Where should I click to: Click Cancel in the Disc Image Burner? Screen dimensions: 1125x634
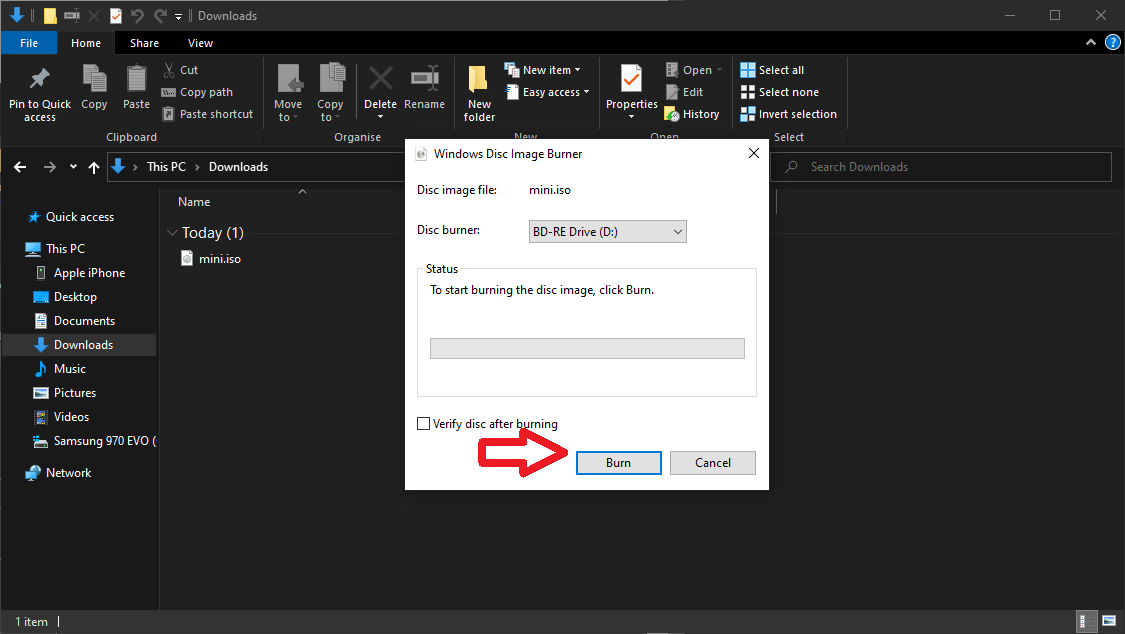(712, 463)
